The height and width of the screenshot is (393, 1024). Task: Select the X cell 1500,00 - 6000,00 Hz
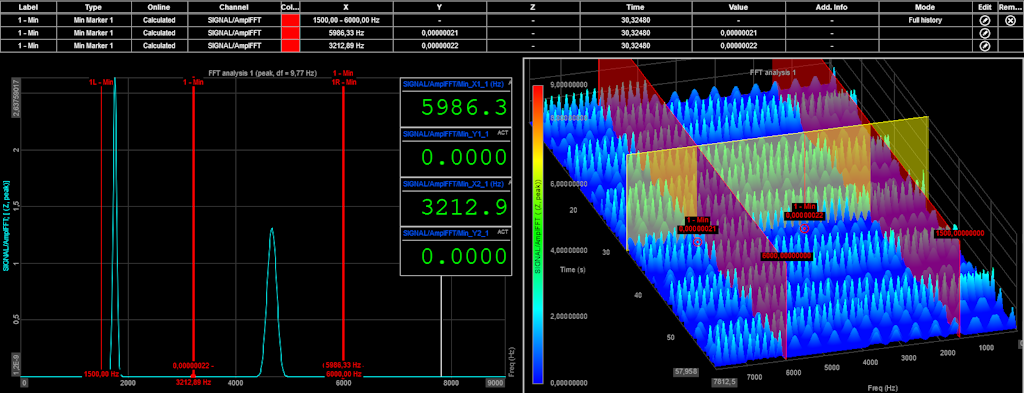click(x=346, y=20)
